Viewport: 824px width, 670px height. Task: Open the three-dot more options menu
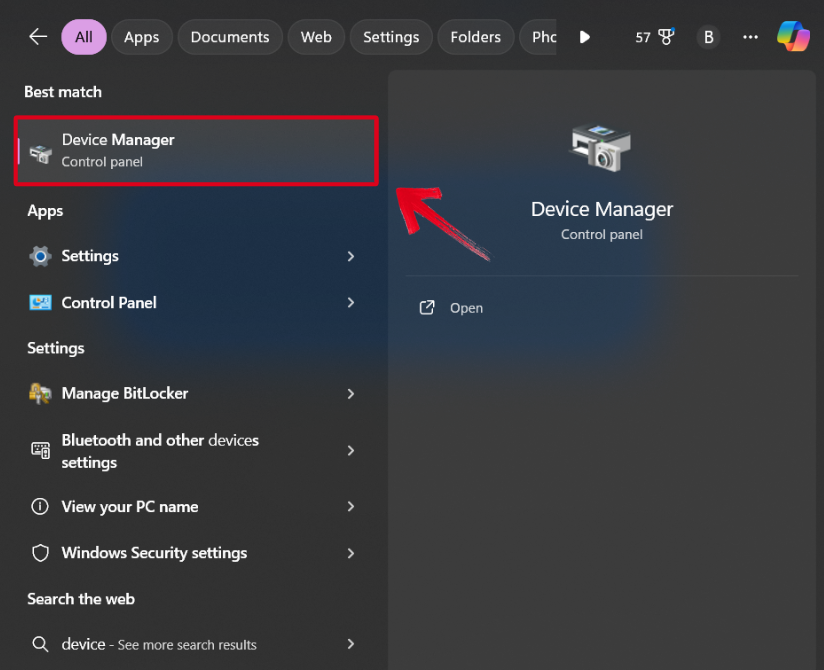pyautogui.click(x=750, y=37)
